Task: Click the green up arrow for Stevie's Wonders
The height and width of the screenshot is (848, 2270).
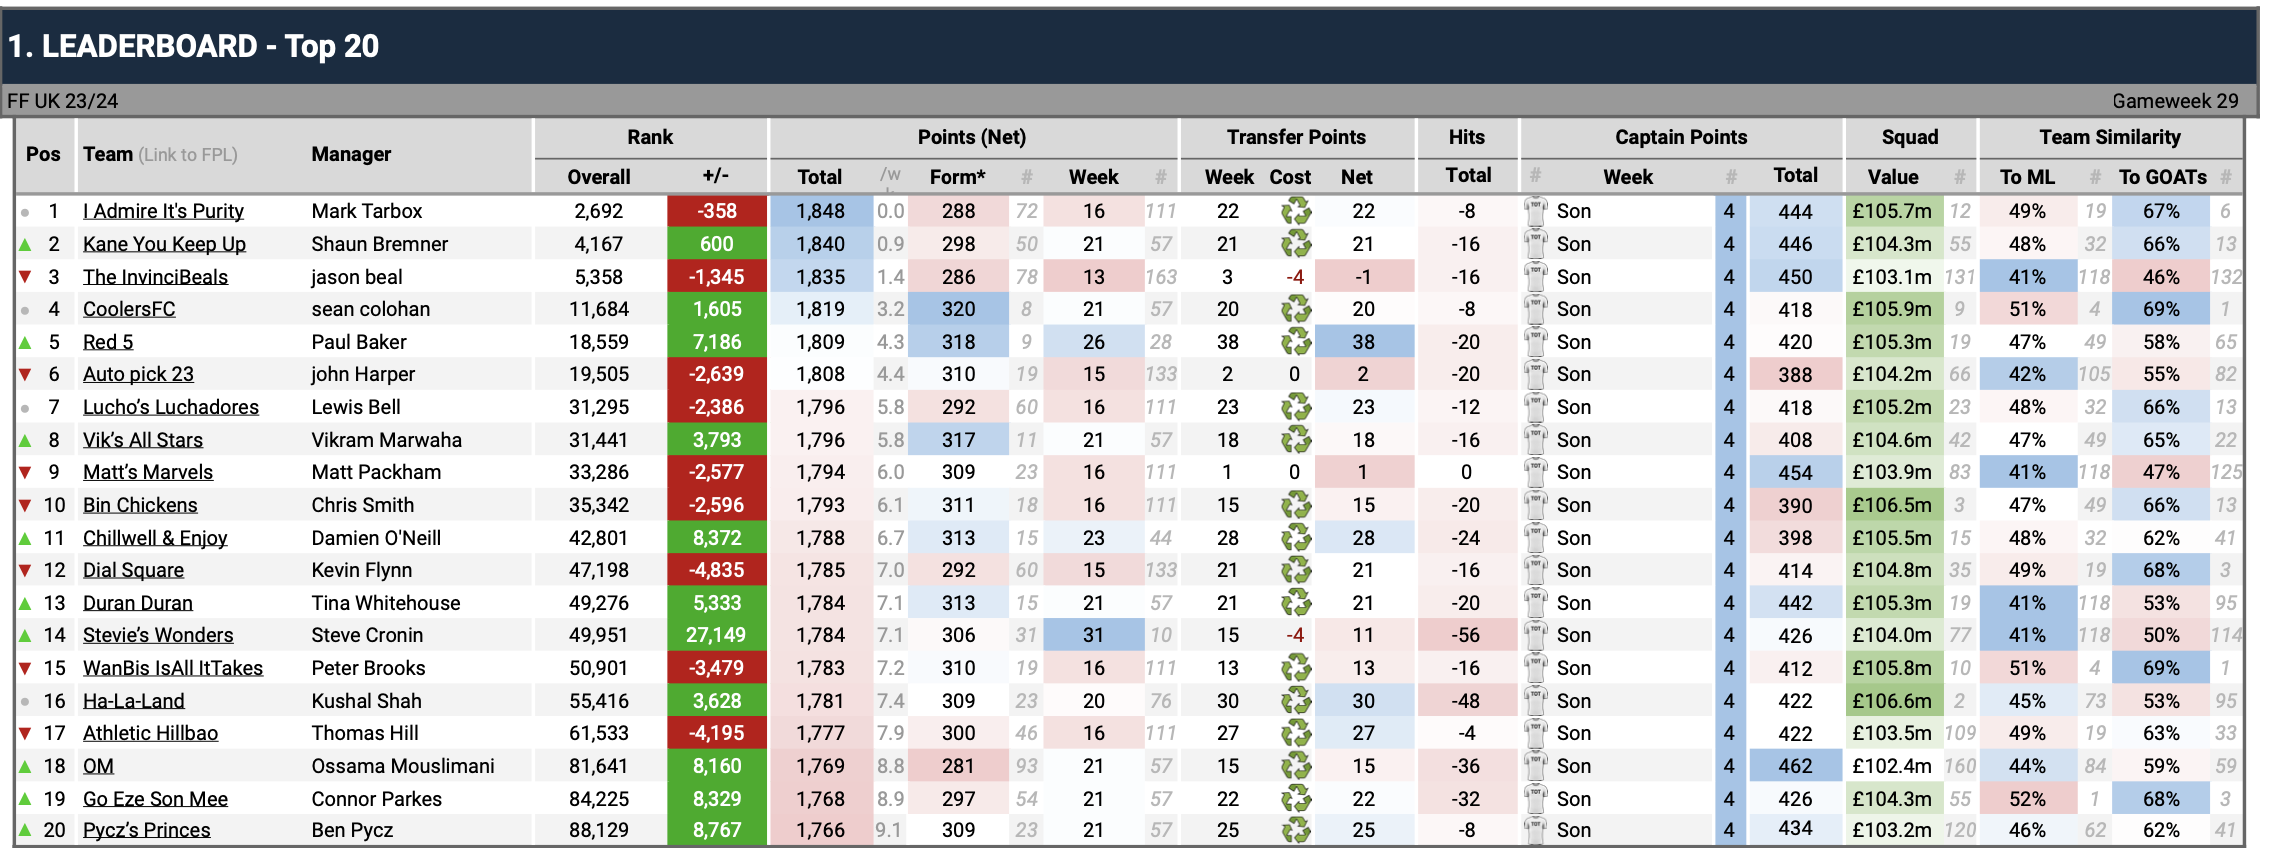Action: (25, 636)
